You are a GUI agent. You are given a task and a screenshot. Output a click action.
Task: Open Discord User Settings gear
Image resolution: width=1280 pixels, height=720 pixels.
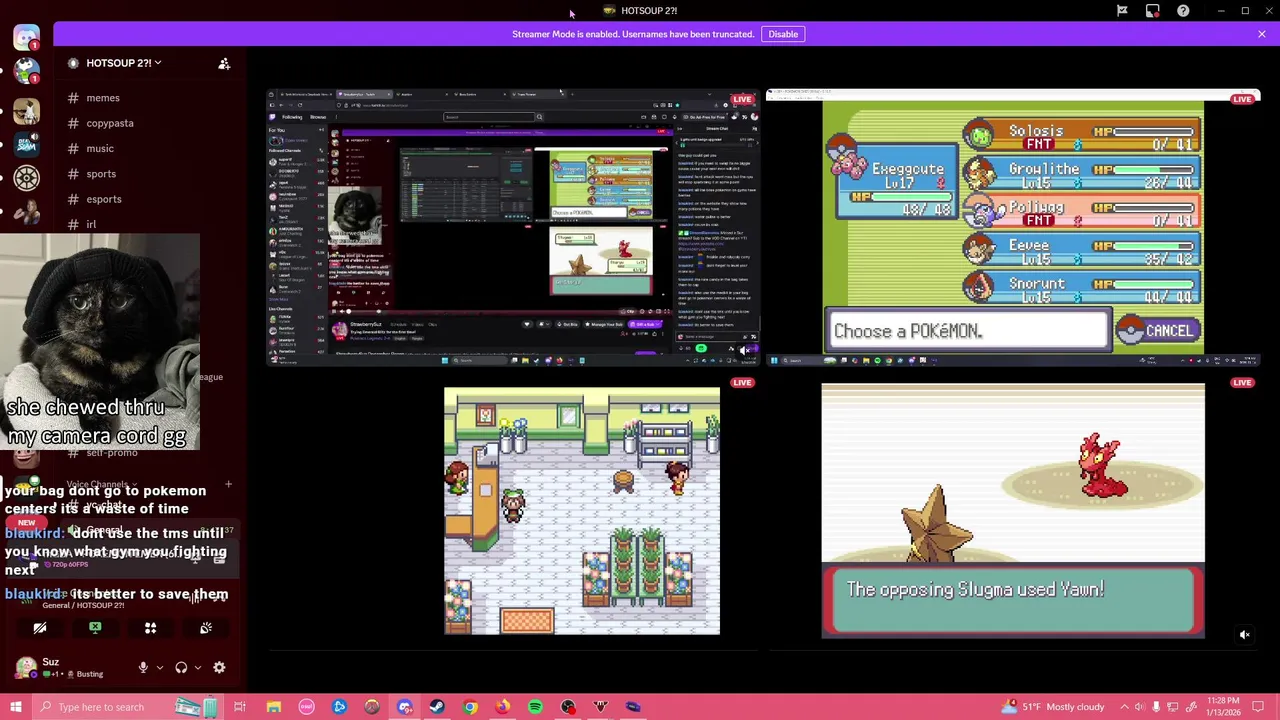pyautogui.click(x=219, y=667)
